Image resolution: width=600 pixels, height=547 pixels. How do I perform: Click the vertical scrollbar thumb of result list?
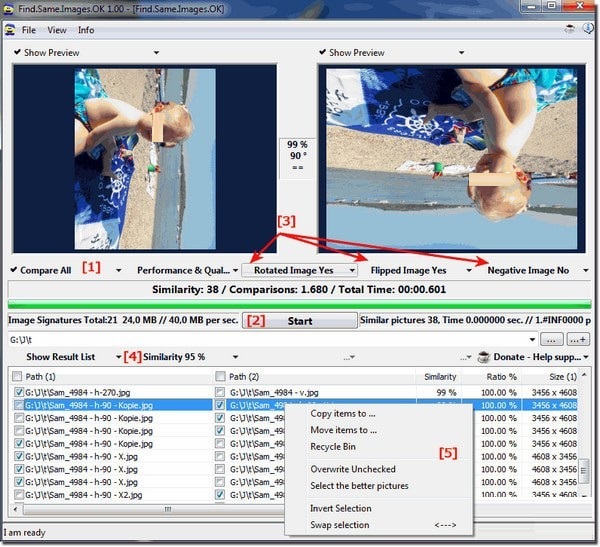(x=583, y=471)
